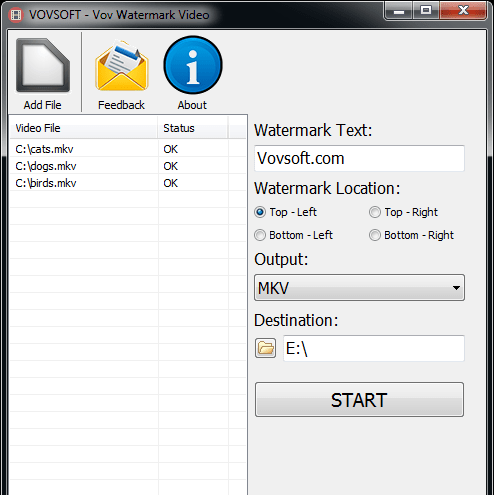
Task: Select C:\birds.mkv in the file list
Action: pos(128,183)
